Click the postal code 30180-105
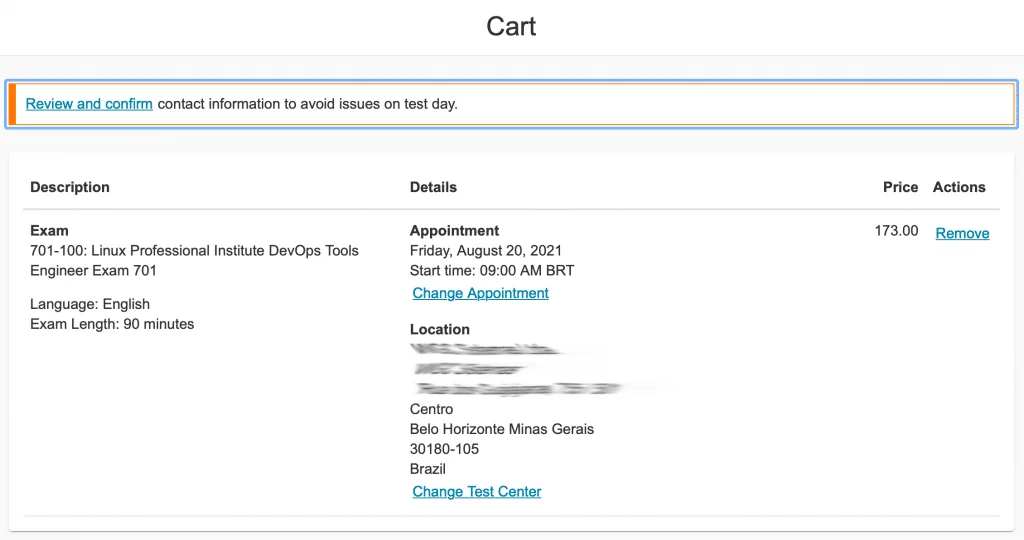 click(x=444, y=449)
